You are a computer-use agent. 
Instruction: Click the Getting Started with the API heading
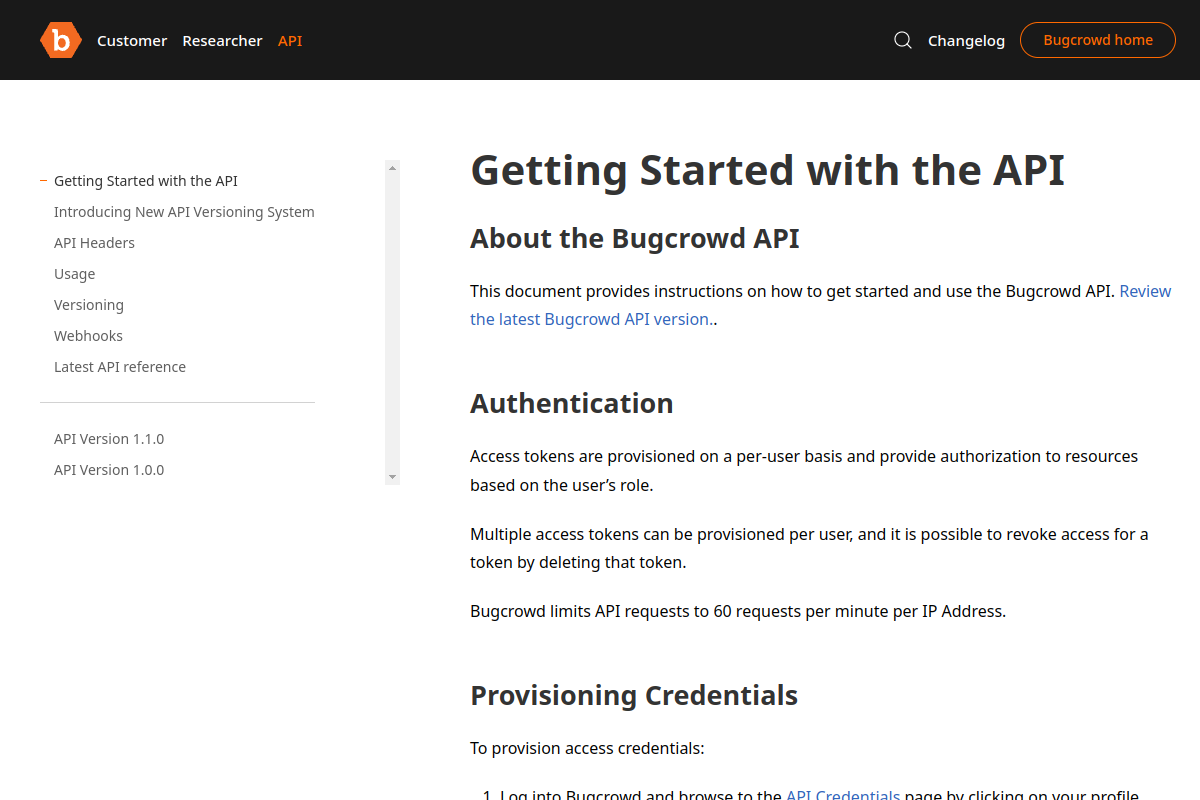[767, 170]
